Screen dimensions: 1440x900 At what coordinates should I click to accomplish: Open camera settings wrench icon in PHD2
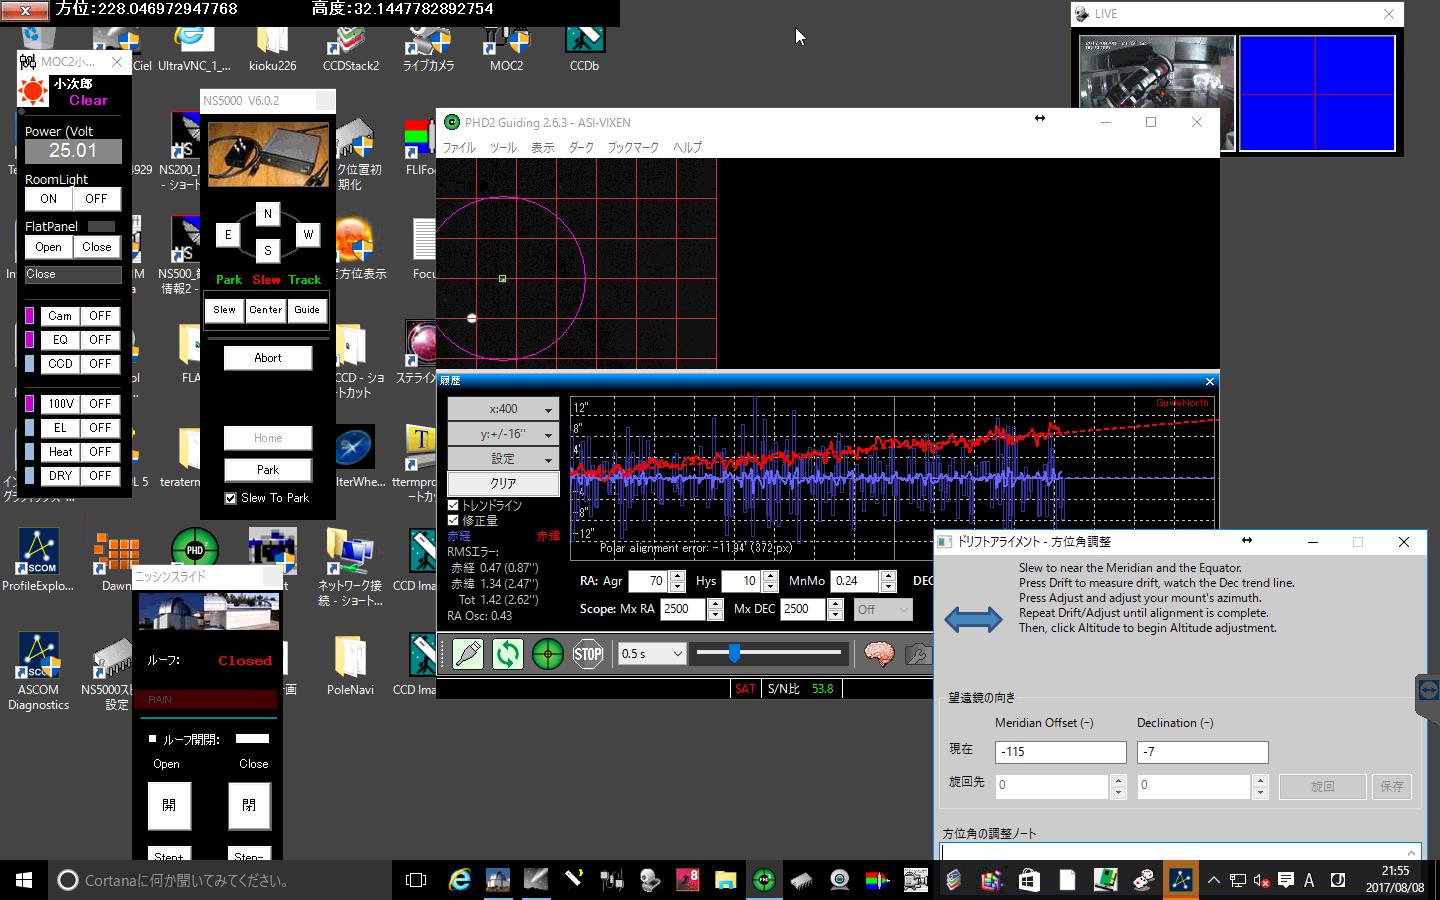pyautogui.click(x=918, y=654)
